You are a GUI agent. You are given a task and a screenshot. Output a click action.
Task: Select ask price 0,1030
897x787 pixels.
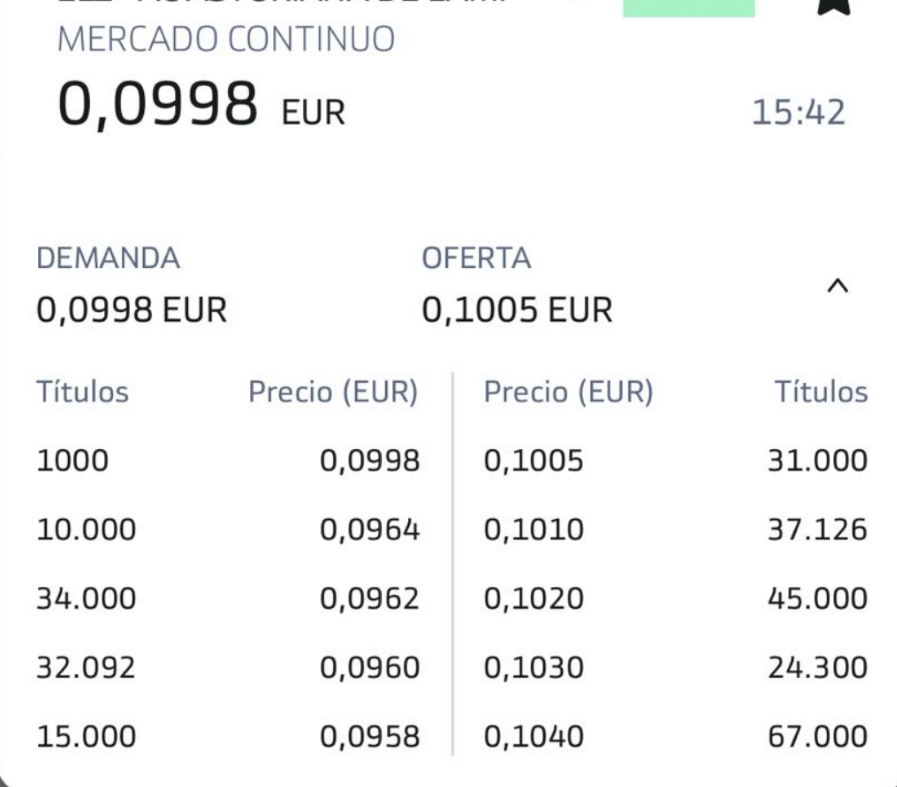click(x=534, y=667)
